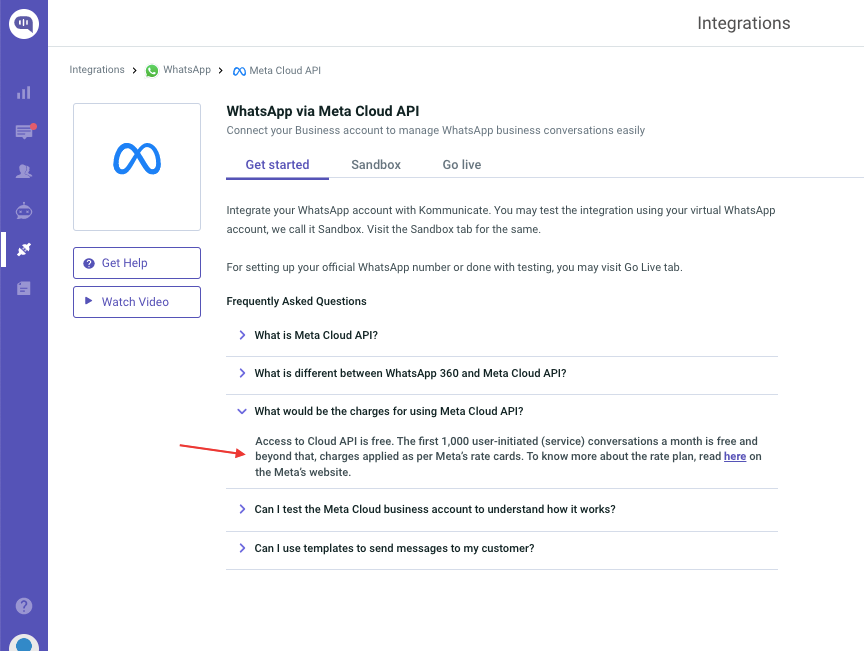Open the bot icon in sidebar
Viewport: 864px width, 651px height.
(x=24, y=211)
